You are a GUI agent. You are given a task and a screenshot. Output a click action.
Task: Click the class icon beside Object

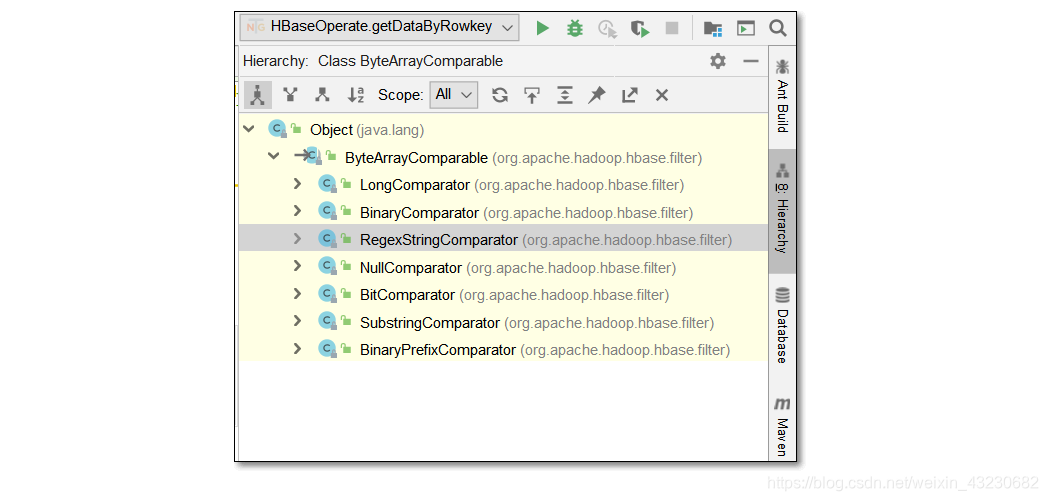277,129
